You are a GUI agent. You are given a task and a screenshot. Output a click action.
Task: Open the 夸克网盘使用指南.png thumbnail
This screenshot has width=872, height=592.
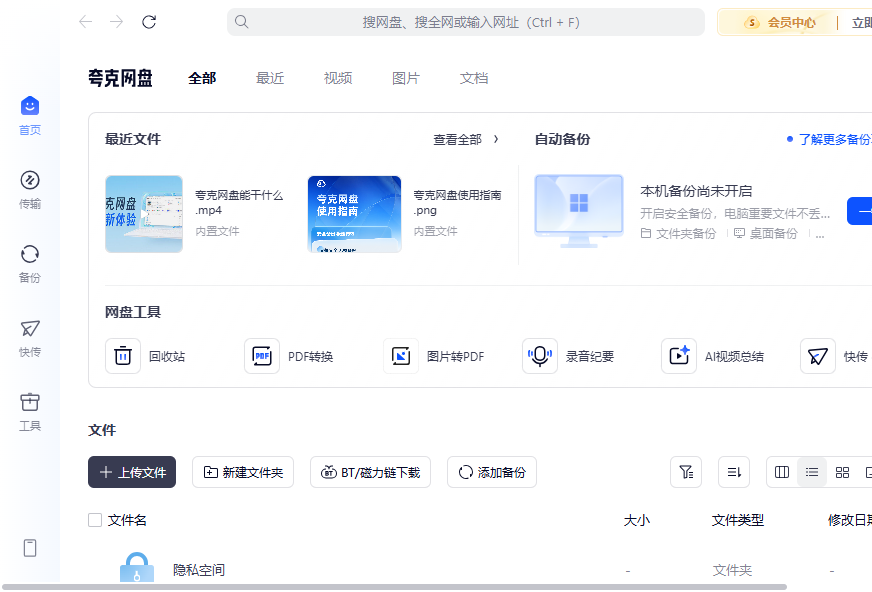click(355, 214)
